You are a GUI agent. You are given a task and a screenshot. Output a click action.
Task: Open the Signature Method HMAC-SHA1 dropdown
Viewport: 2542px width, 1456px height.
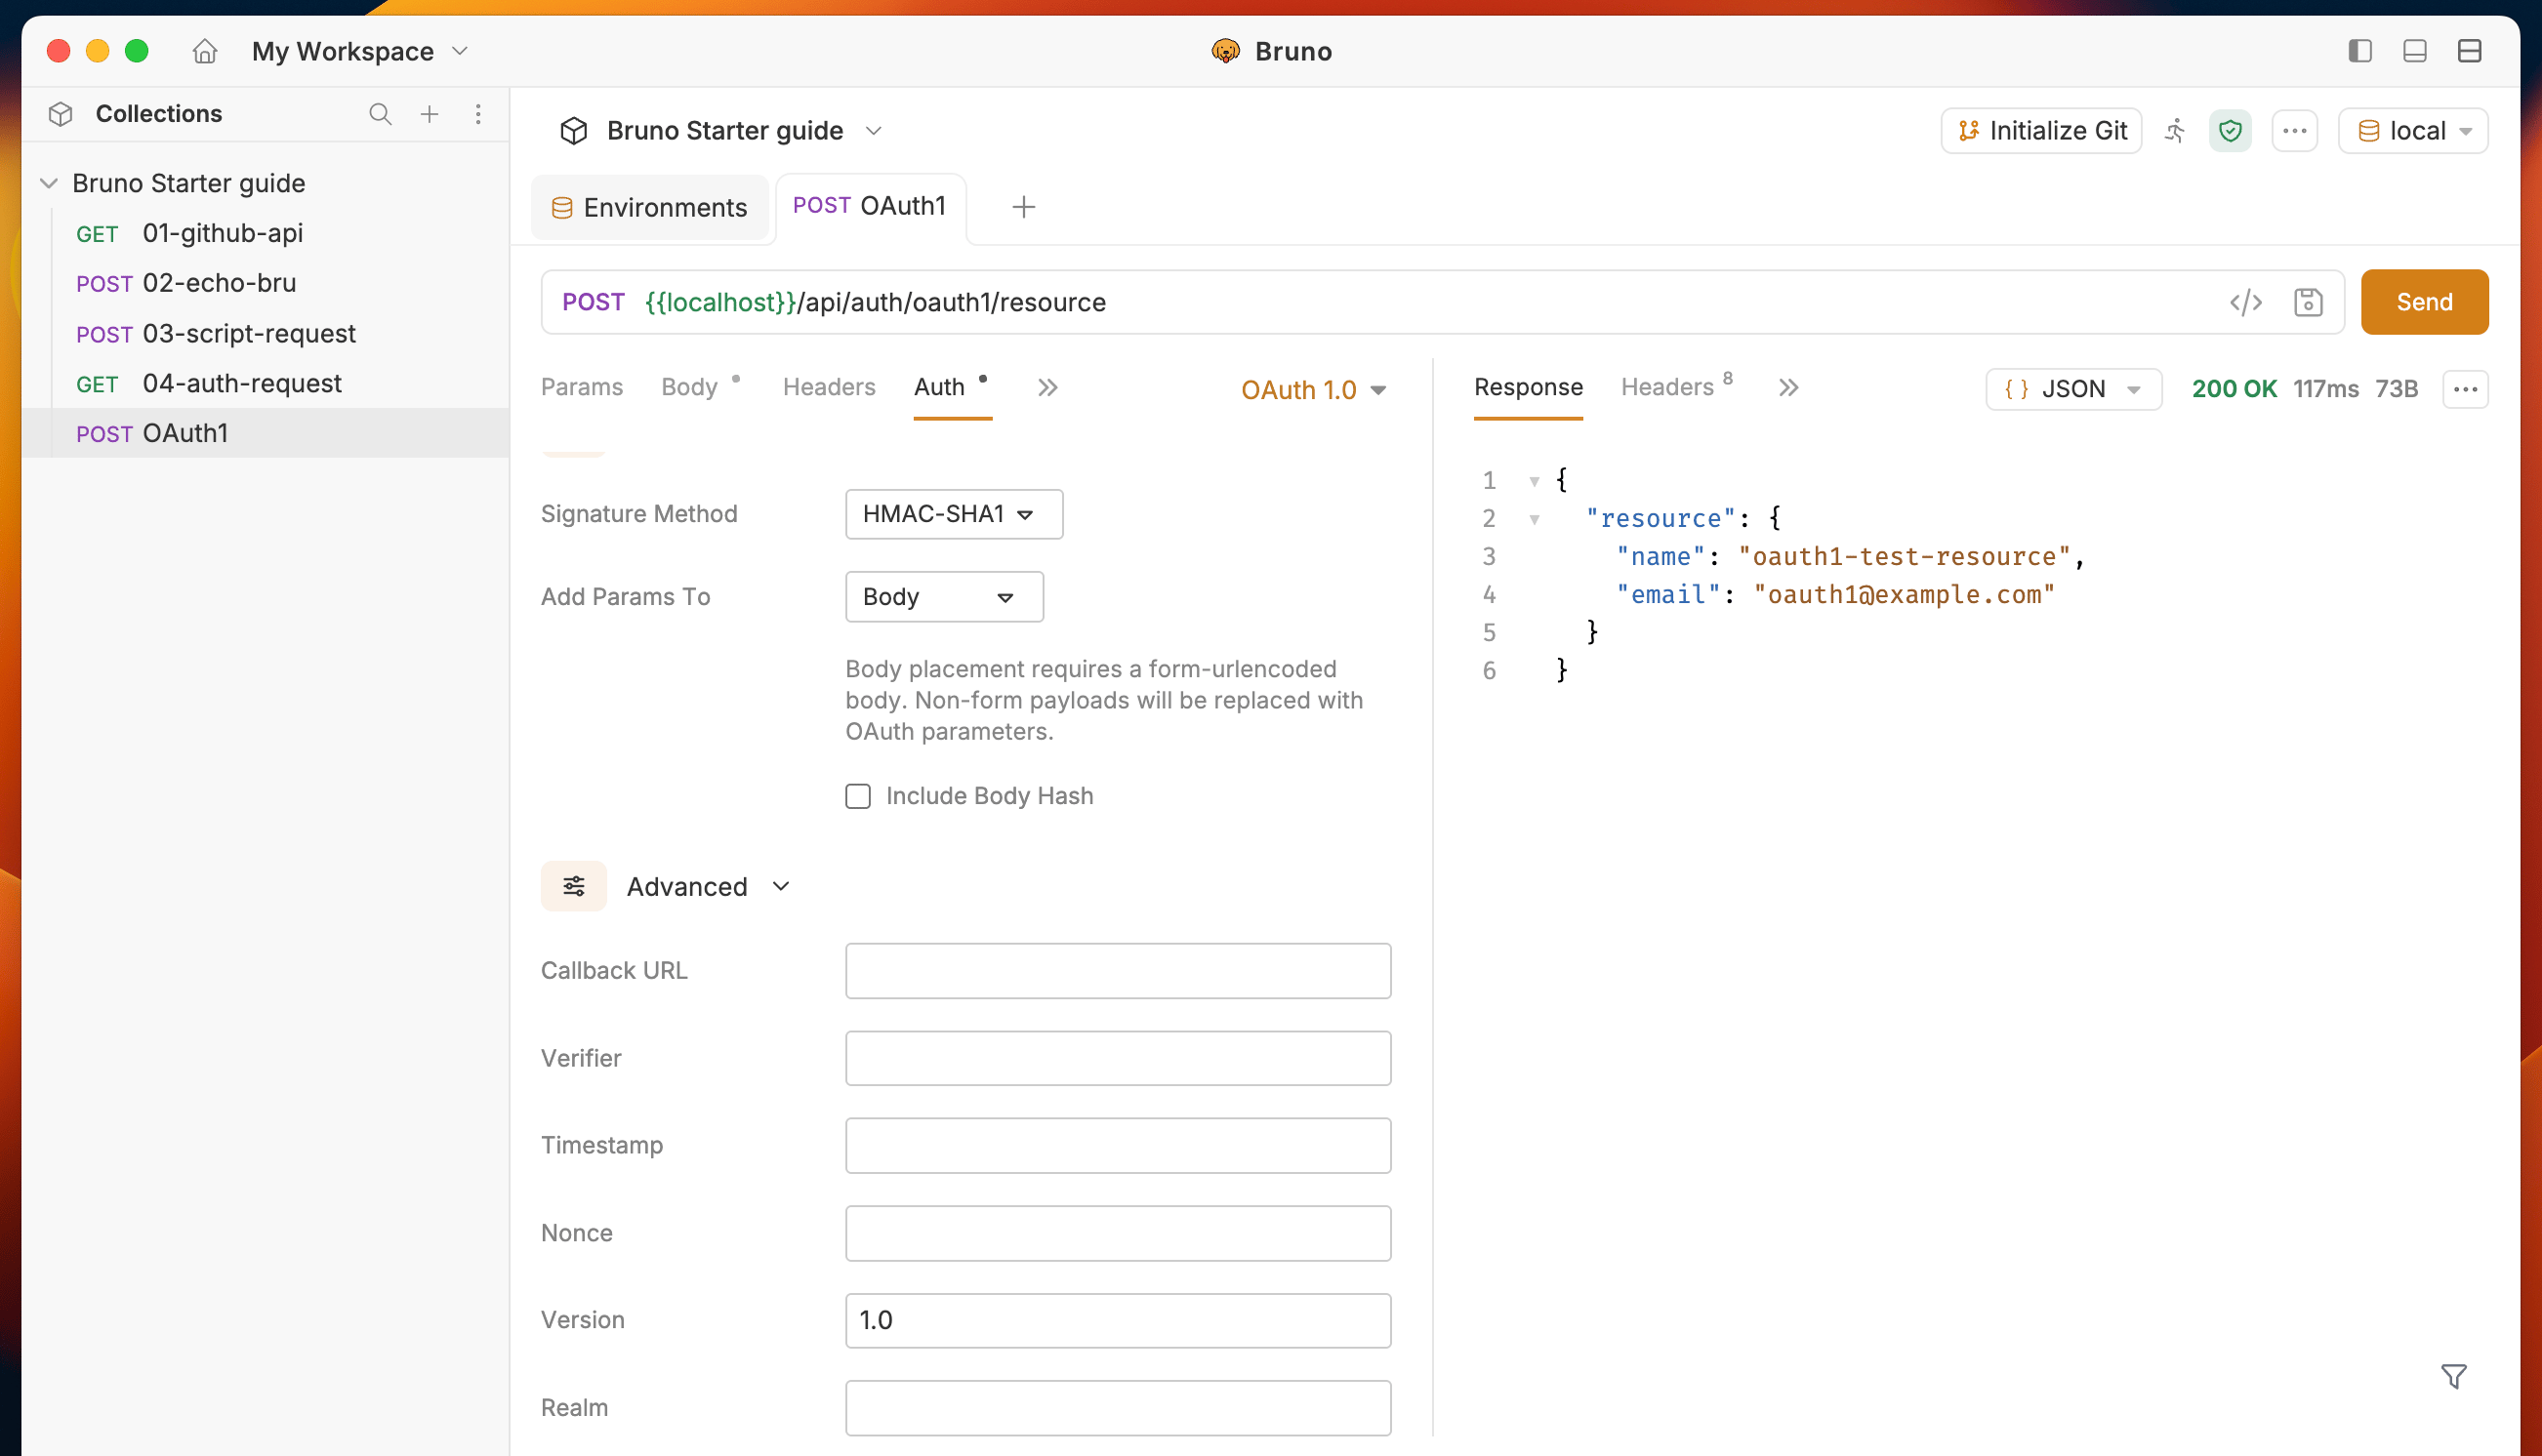[954, 514]
